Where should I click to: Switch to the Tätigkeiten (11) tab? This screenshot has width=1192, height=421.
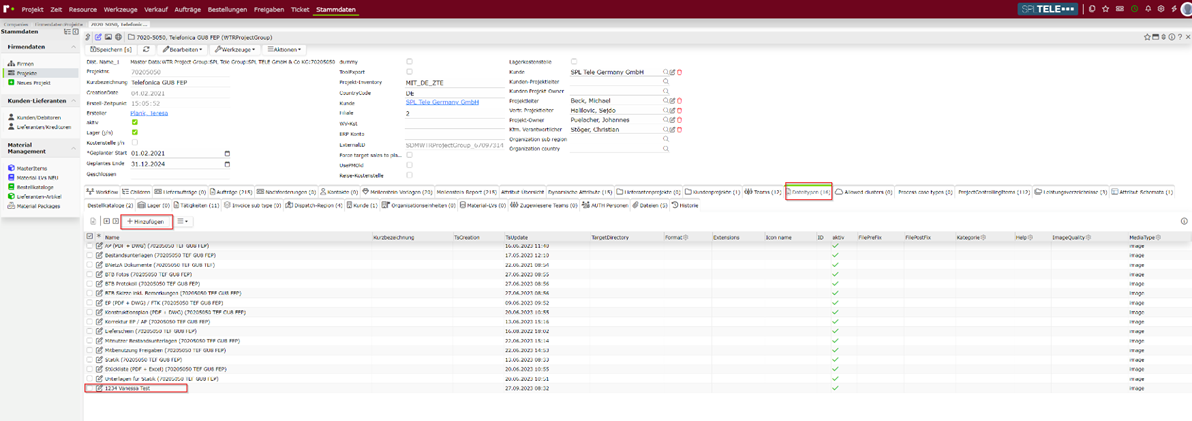(x=196, y=205)
